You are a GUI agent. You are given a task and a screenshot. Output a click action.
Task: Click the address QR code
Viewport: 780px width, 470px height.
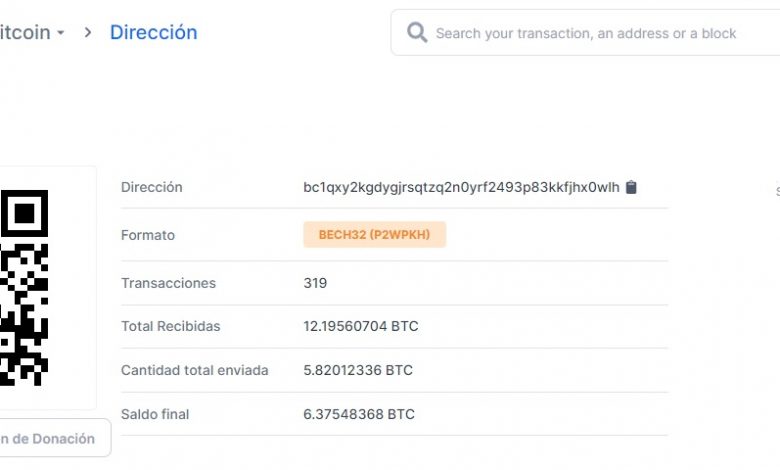click(24, 288)
